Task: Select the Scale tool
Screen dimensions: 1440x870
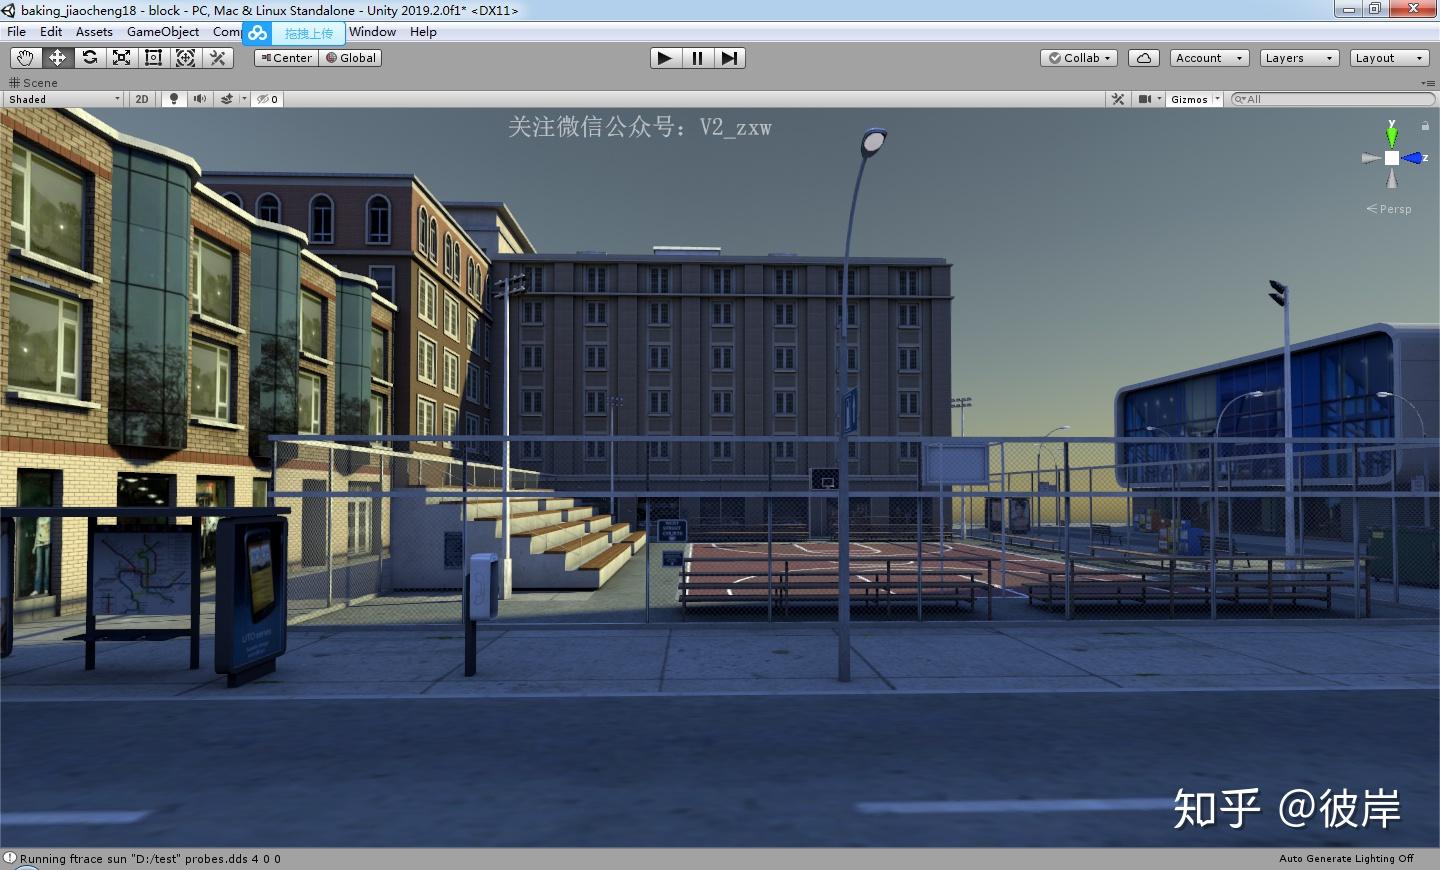Action: tap(121, 58)
